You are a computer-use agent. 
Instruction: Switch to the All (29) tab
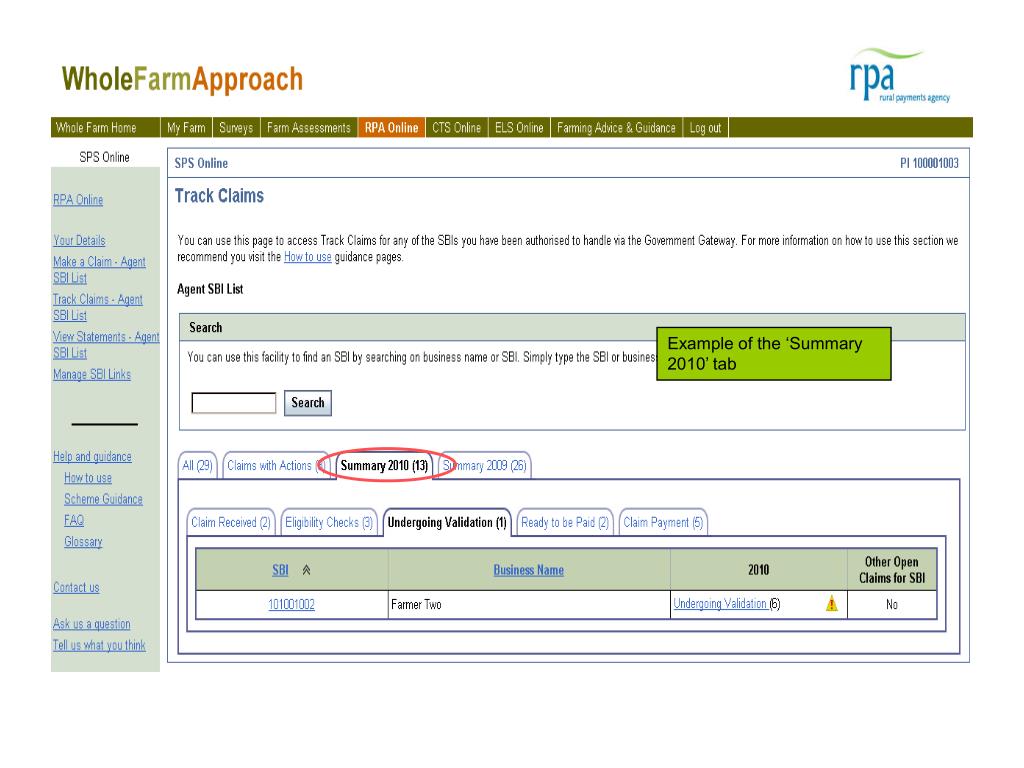pyautogui.click(x=197, y=466)
